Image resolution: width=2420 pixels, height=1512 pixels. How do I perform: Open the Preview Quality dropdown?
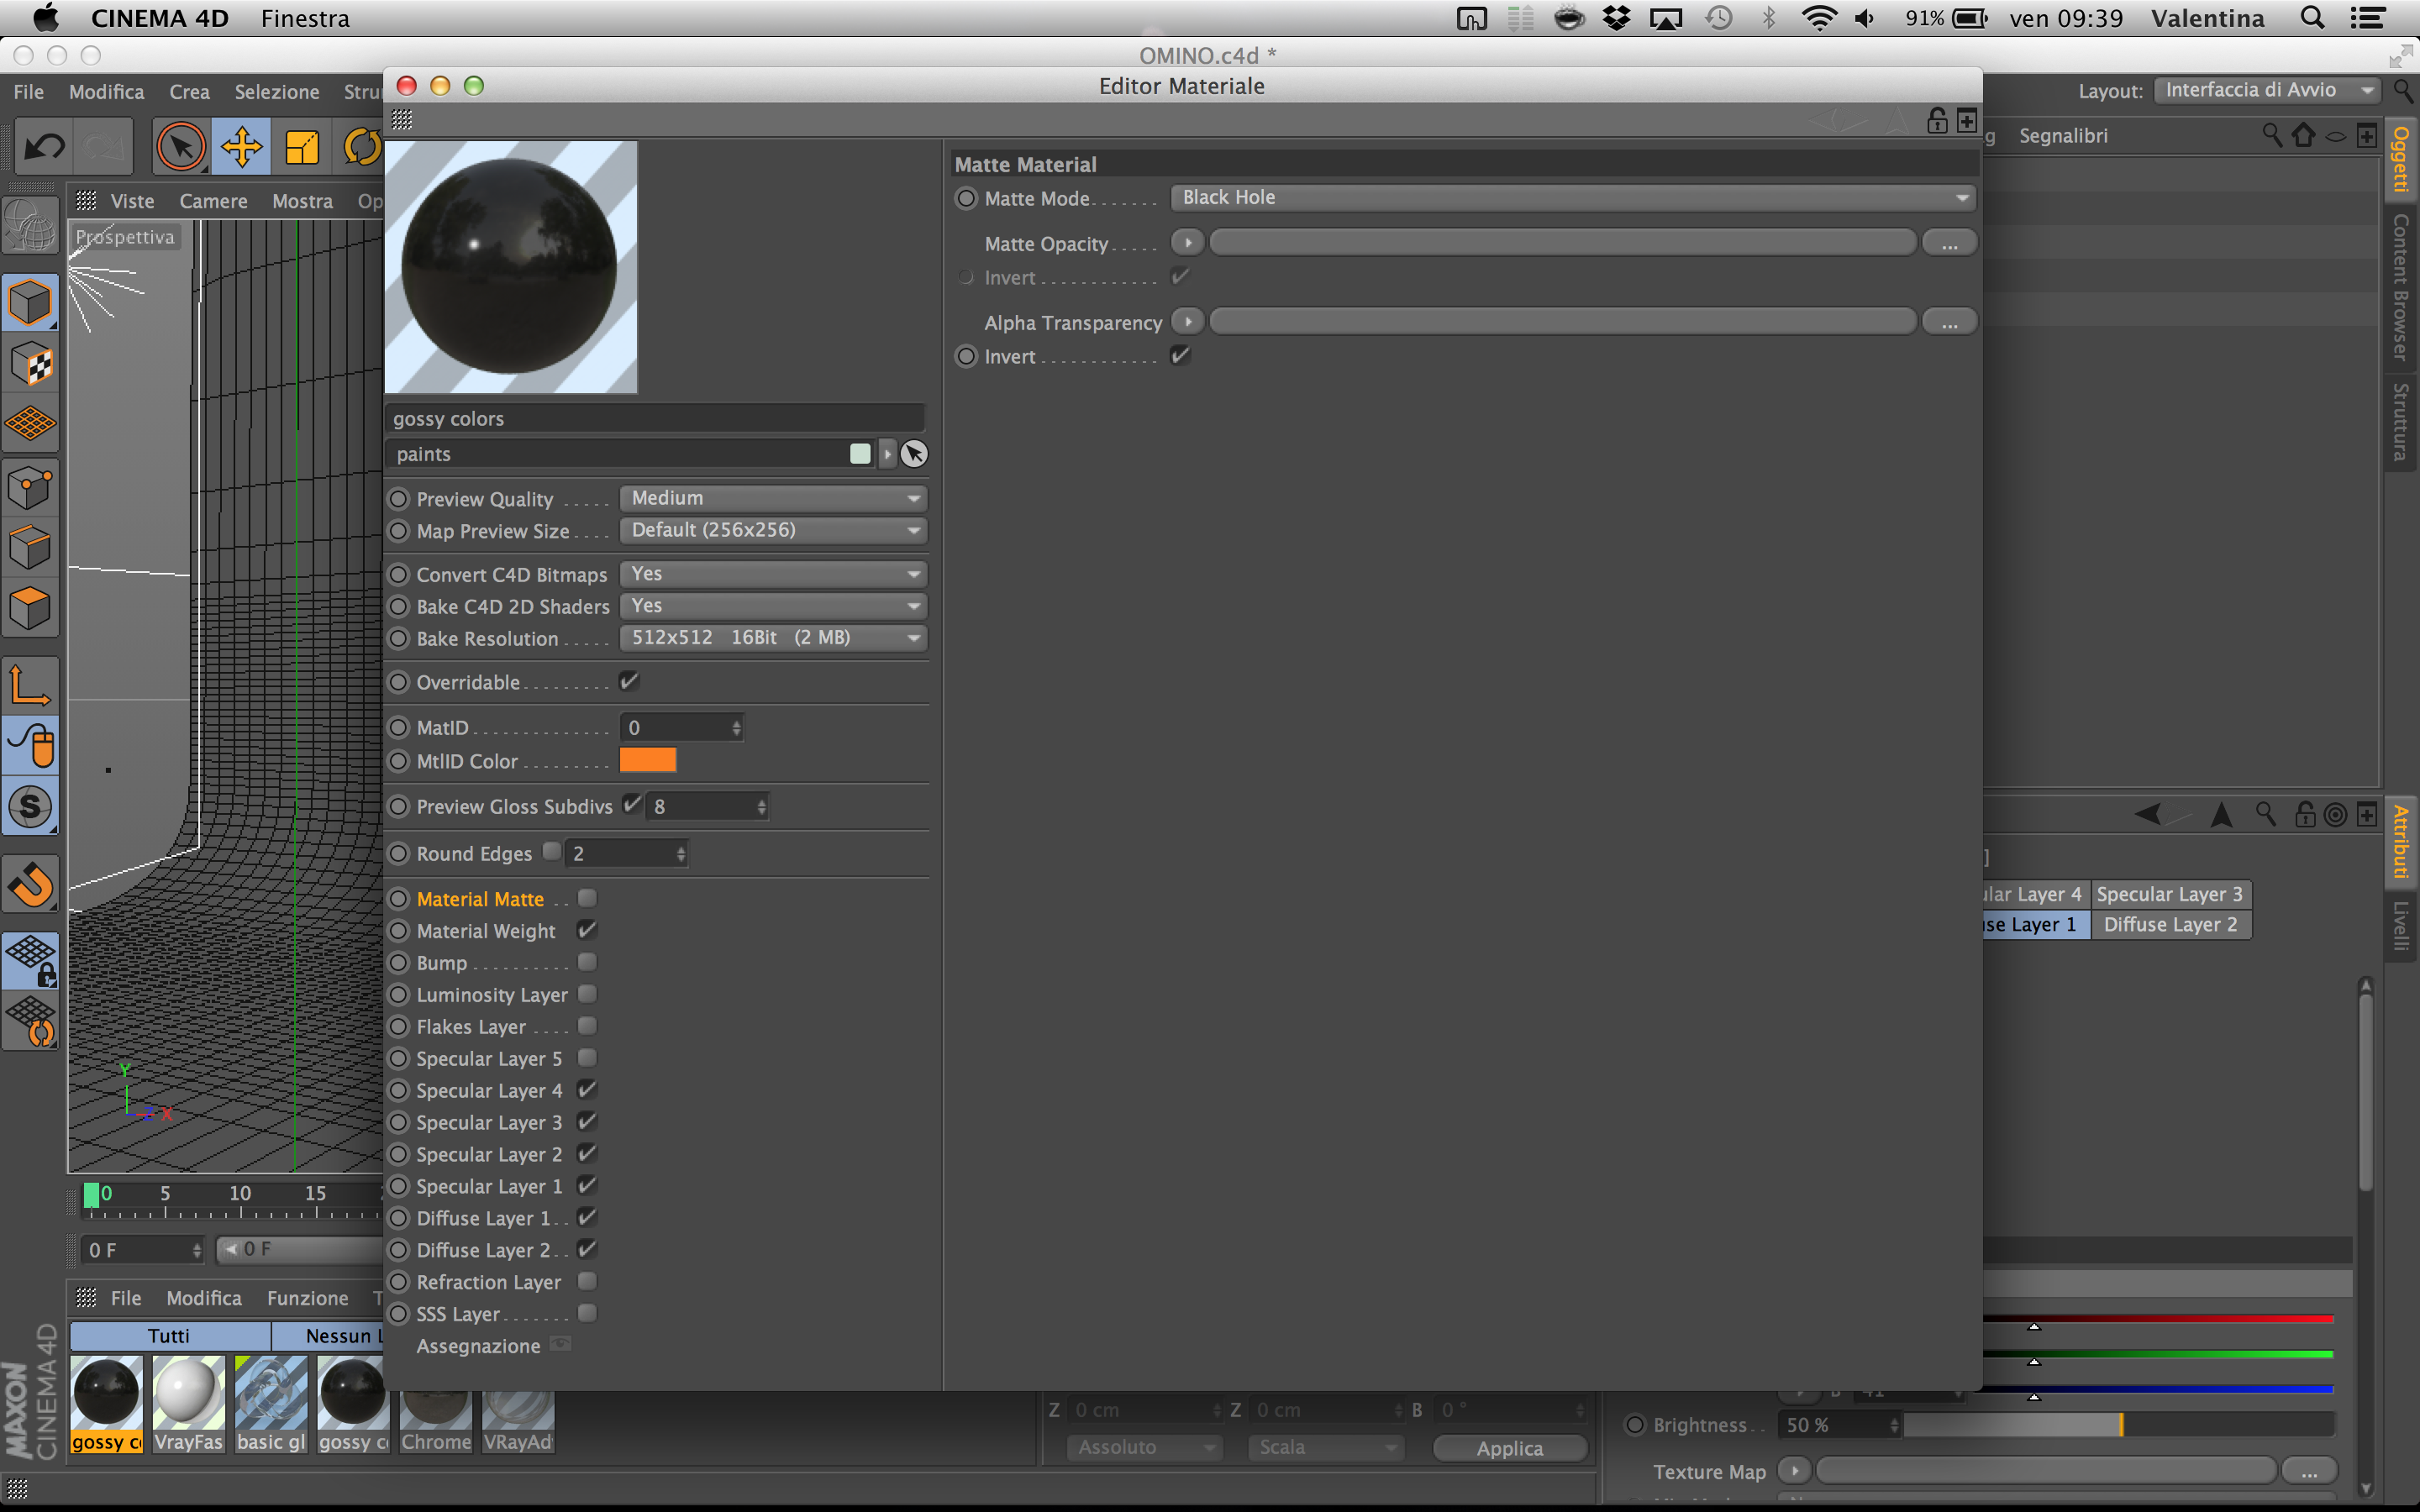click(x=774, y=498)
